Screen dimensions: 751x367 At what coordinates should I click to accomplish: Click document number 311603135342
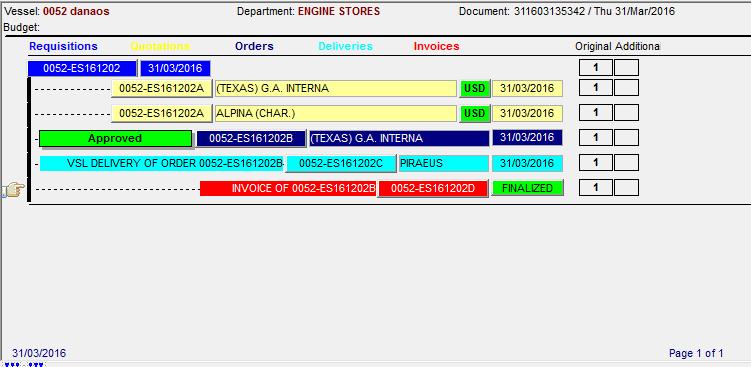tap(549, 11)
